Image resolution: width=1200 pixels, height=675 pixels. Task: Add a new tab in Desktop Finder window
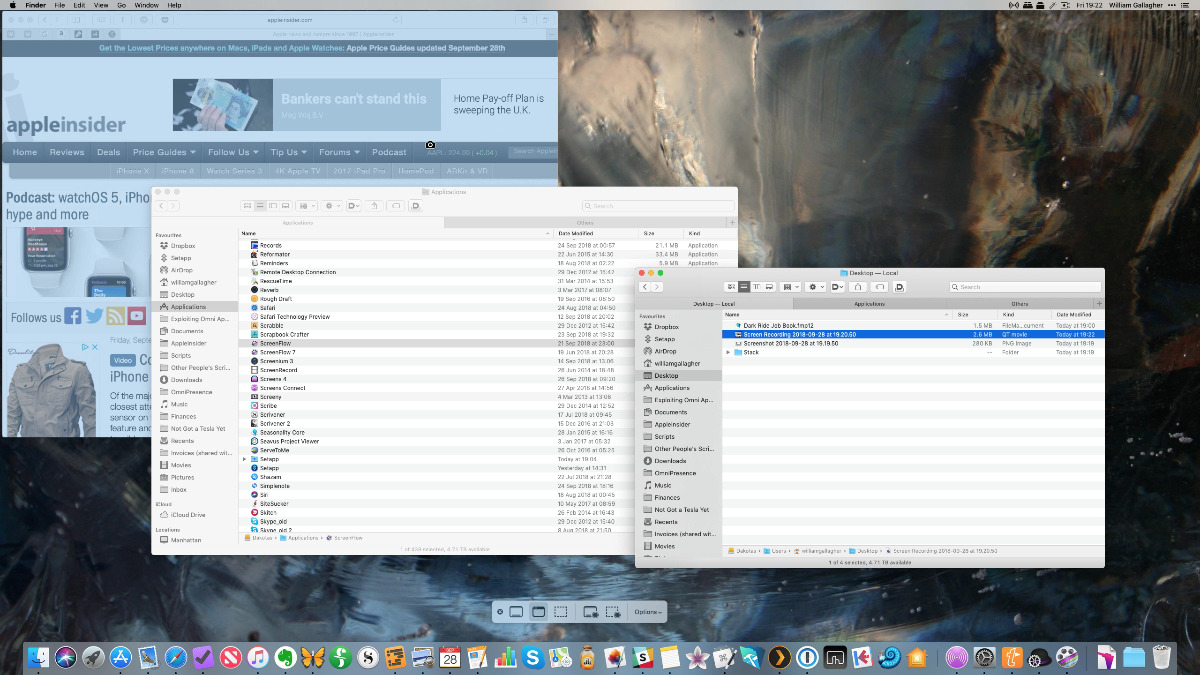coord(1099,303)
